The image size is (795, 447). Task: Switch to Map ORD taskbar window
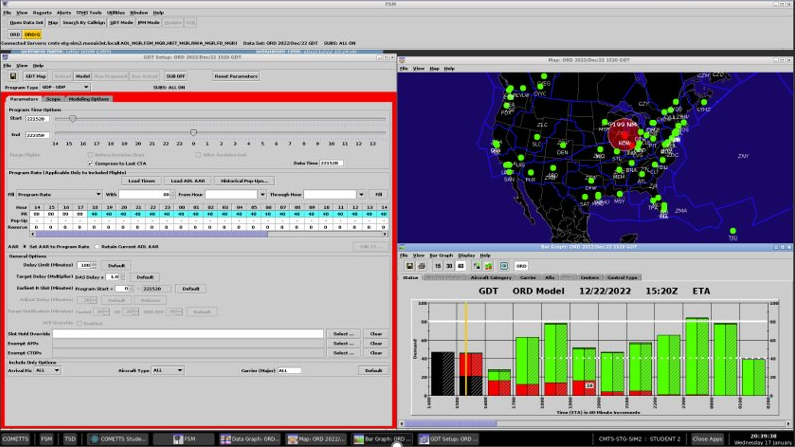[317, 439]
